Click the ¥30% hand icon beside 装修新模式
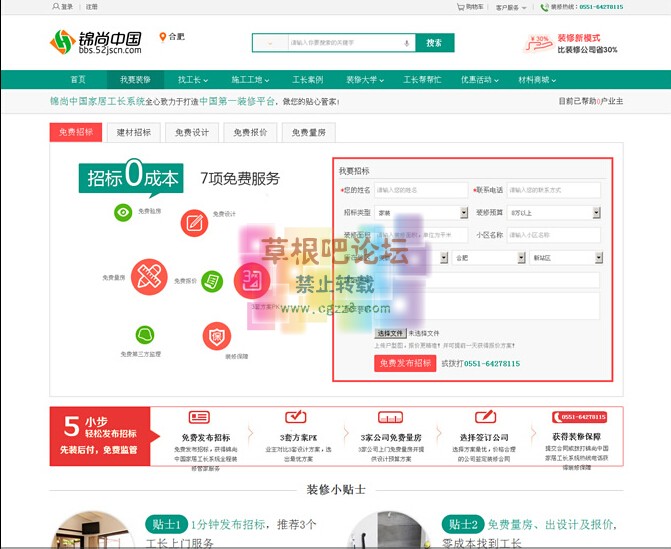The height and width of the screenshot is (549, 671). point(538,44)
